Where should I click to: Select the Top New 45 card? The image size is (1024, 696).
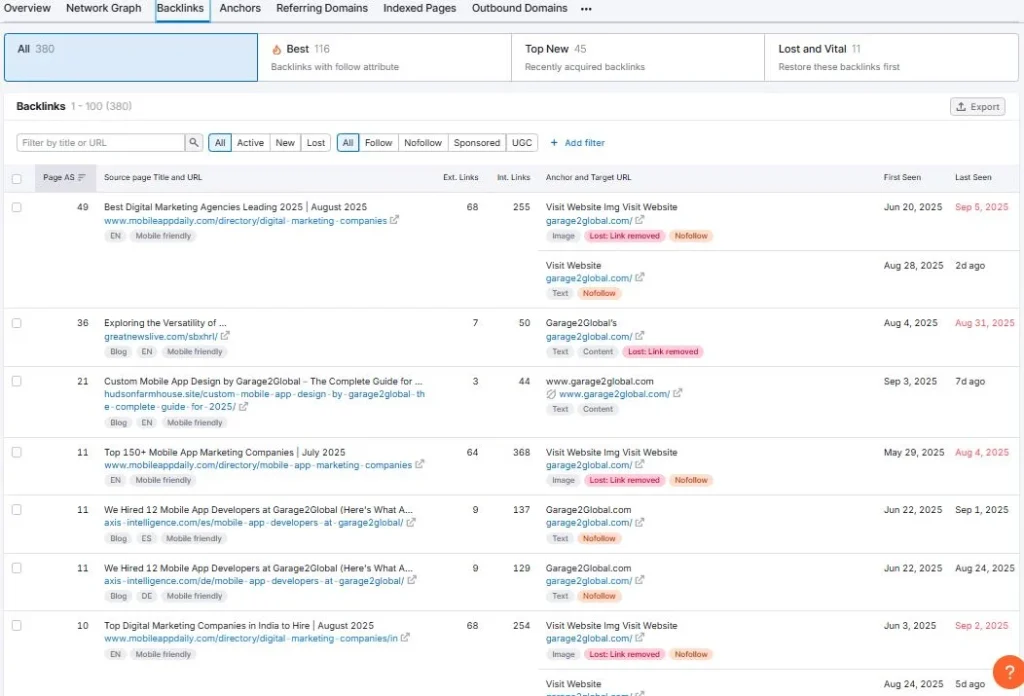[x=637, y=57]
